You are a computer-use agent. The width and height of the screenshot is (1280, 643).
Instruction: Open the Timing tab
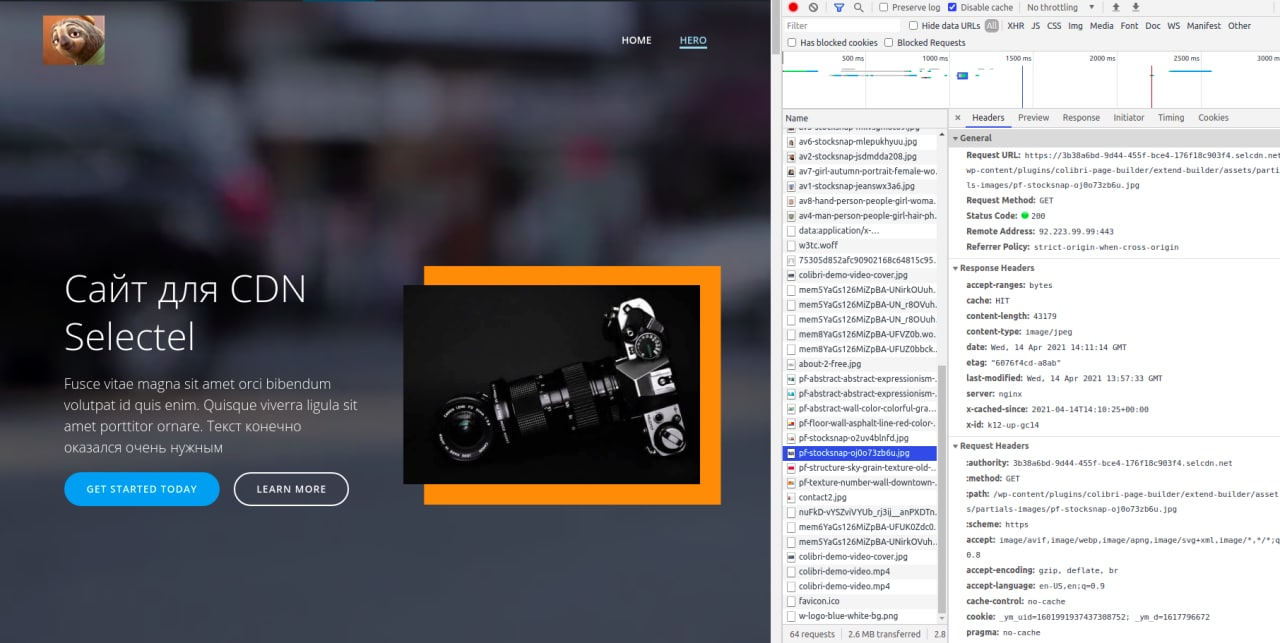pyautogui.click(x=1171, y=118)
